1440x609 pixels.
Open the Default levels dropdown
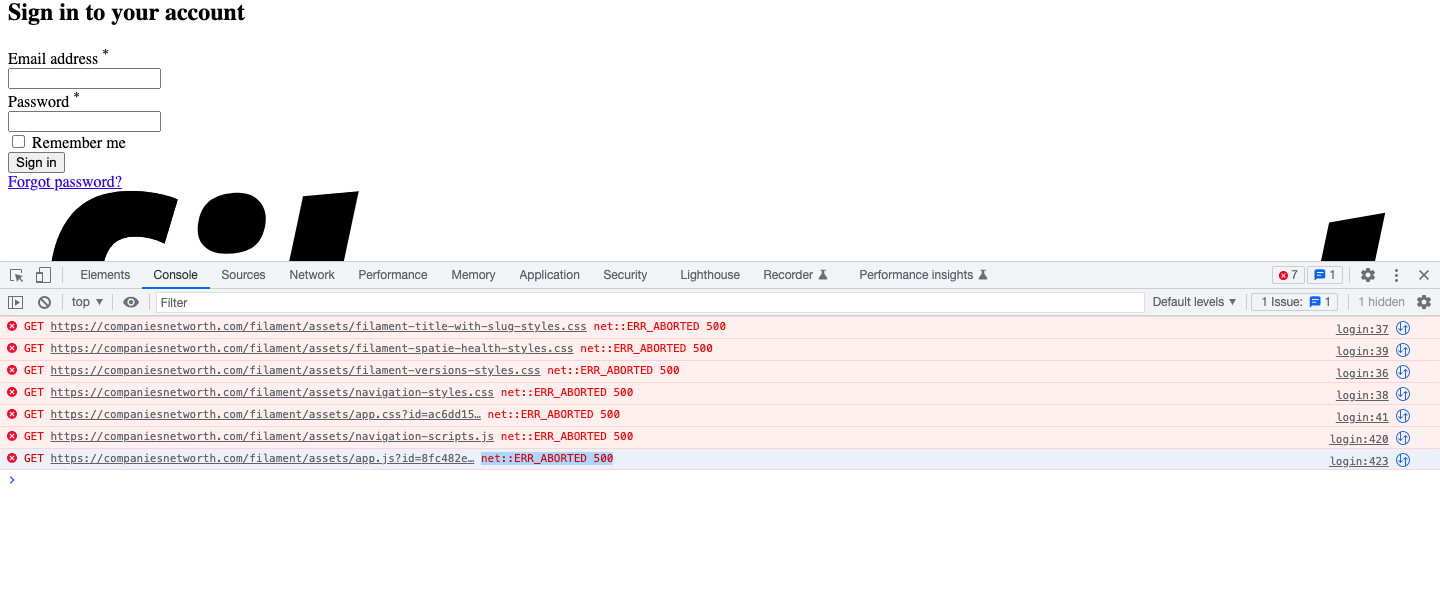(1195, 301)
